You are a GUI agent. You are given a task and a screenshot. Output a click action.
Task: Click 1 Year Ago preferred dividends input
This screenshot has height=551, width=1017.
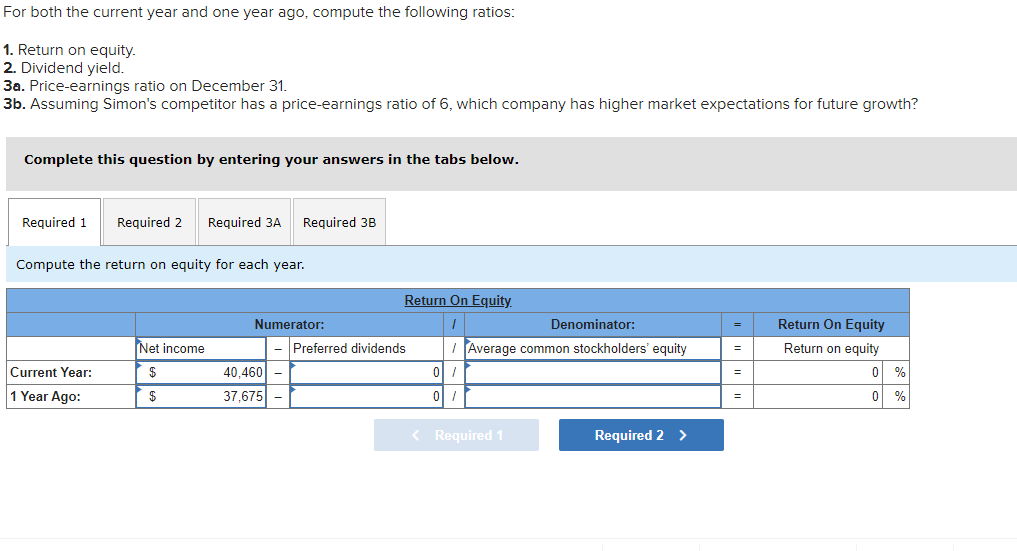pyautogui.click(x=366, y=396)
